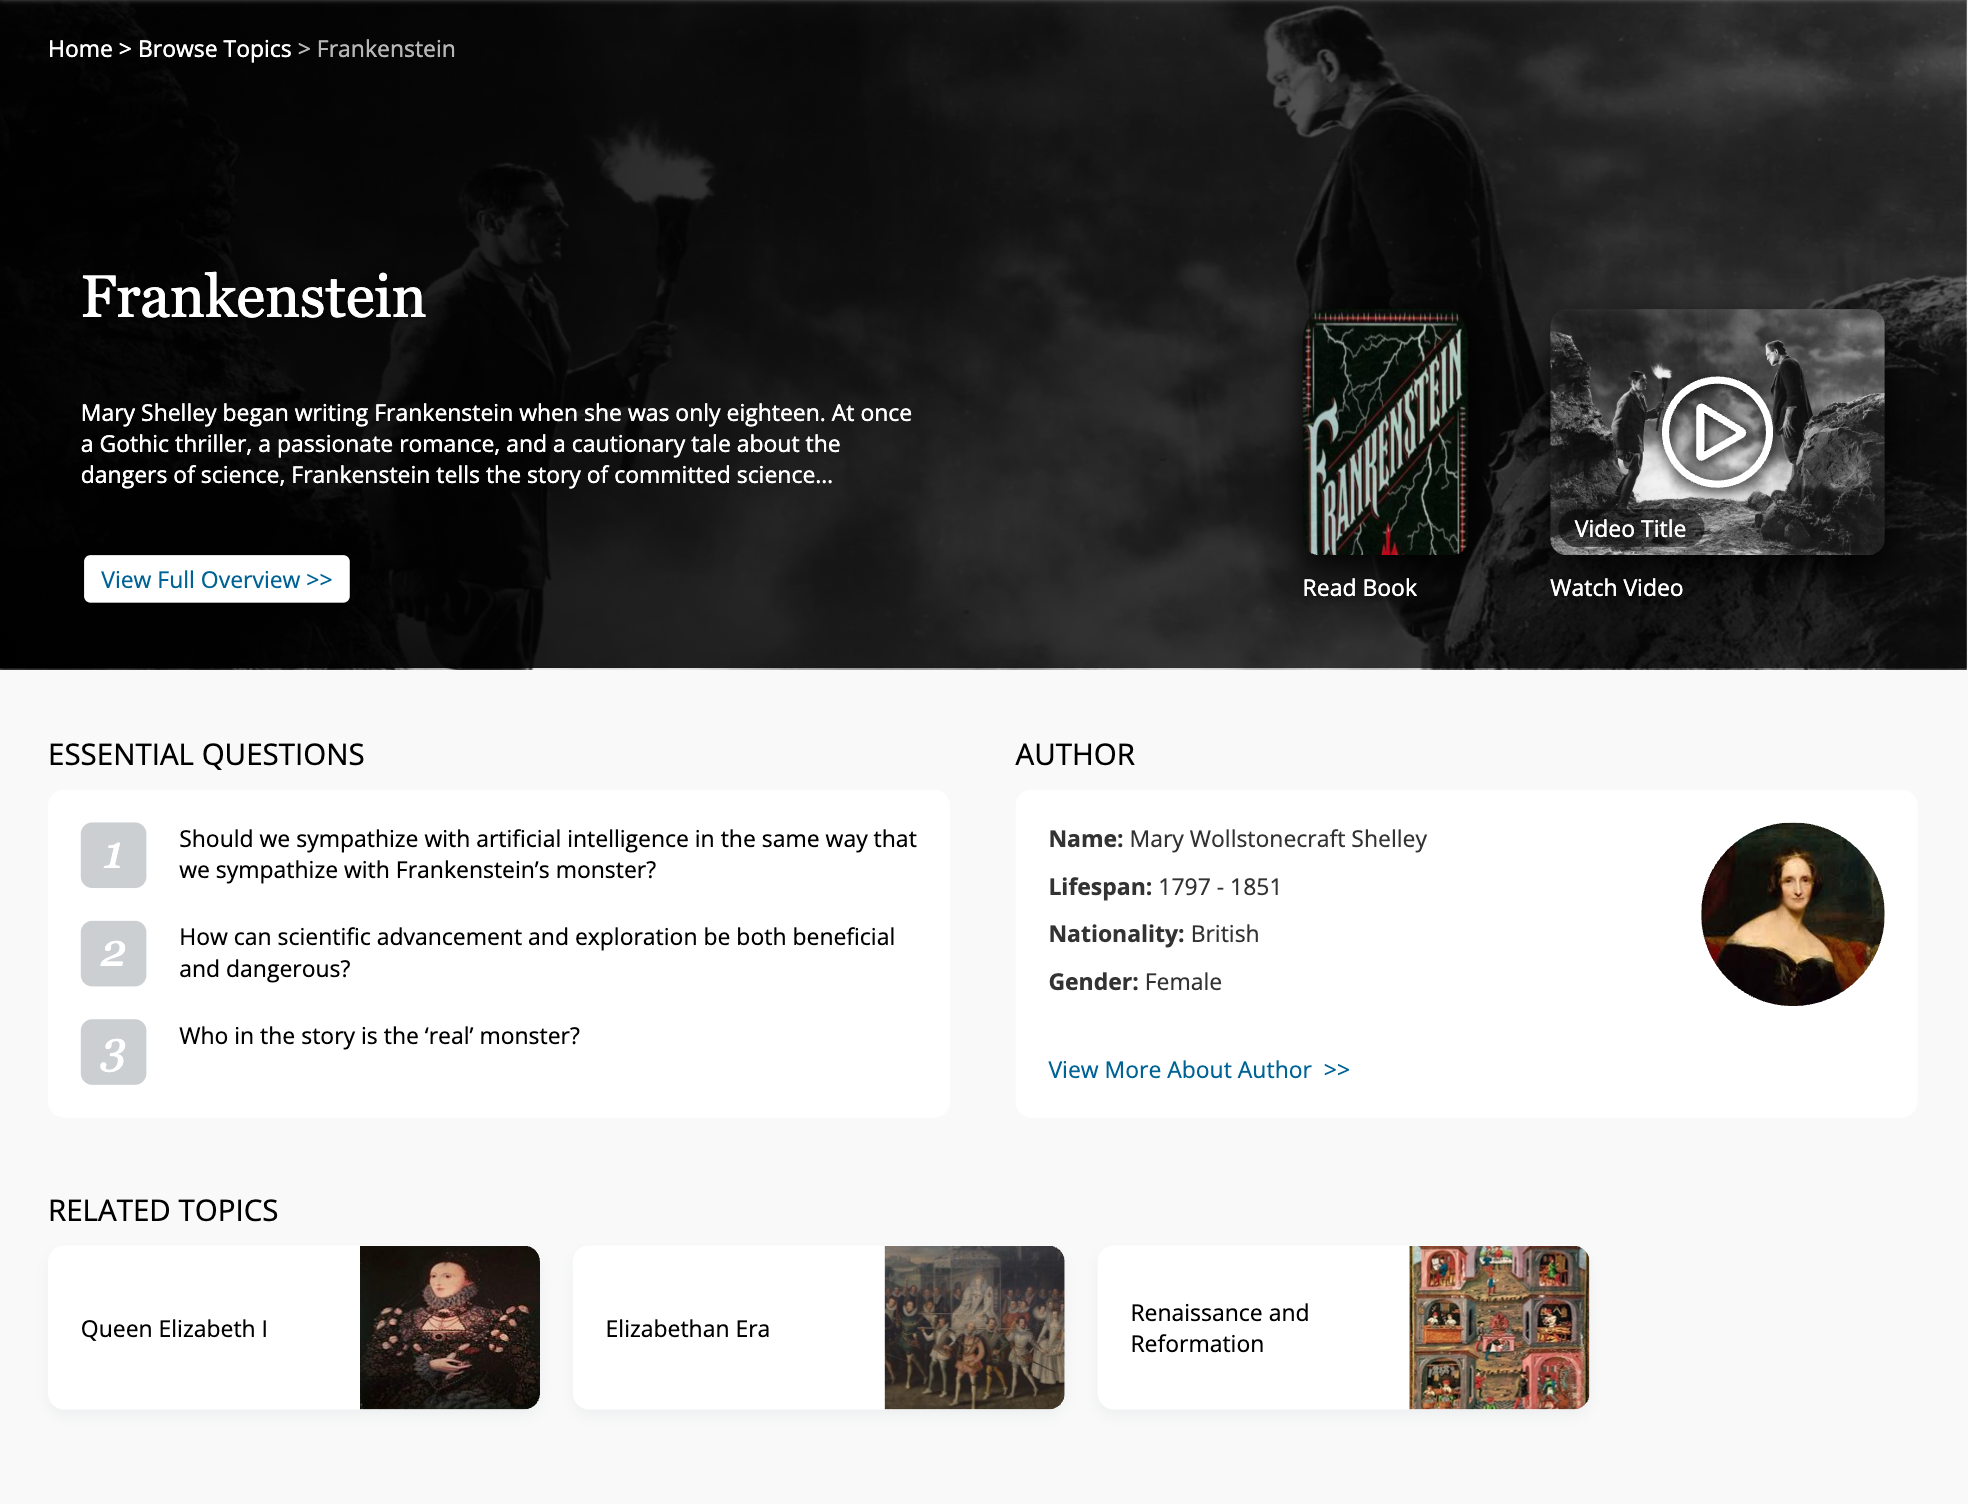Click the Renaissance and Reformation artwork thumbnail
The width and height of the screenshot is (1968, 1504).
point(1499,1327)
